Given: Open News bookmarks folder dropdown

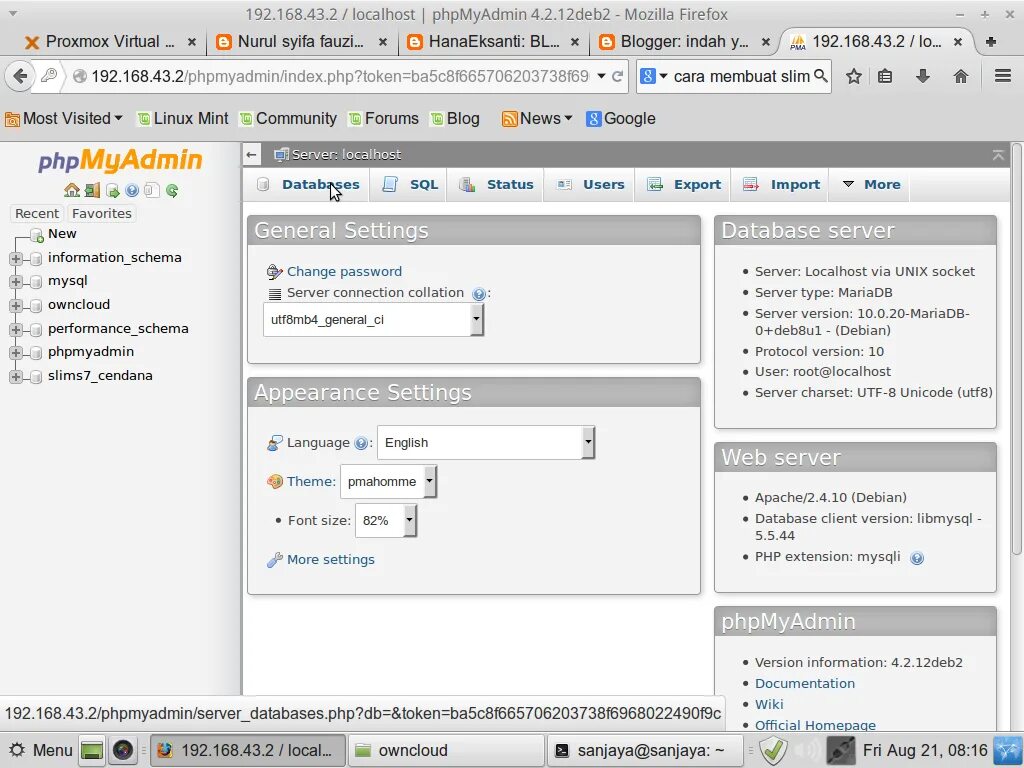Looking at the screenshot, I should click(537, 119).
